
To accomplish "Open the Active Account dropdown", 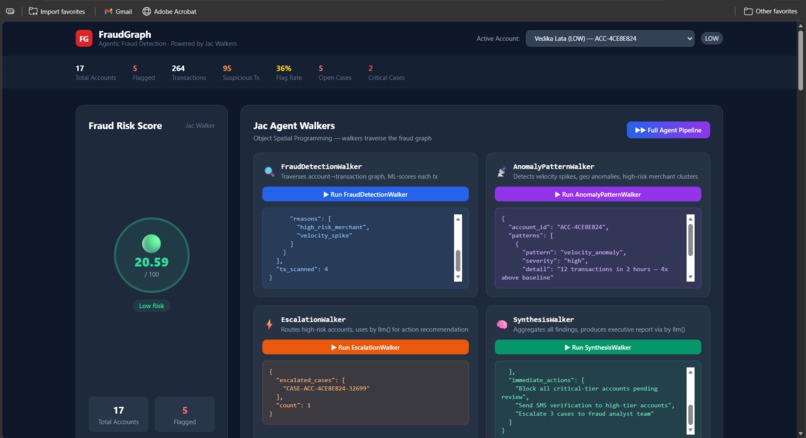I will click(x=610, y=39).
